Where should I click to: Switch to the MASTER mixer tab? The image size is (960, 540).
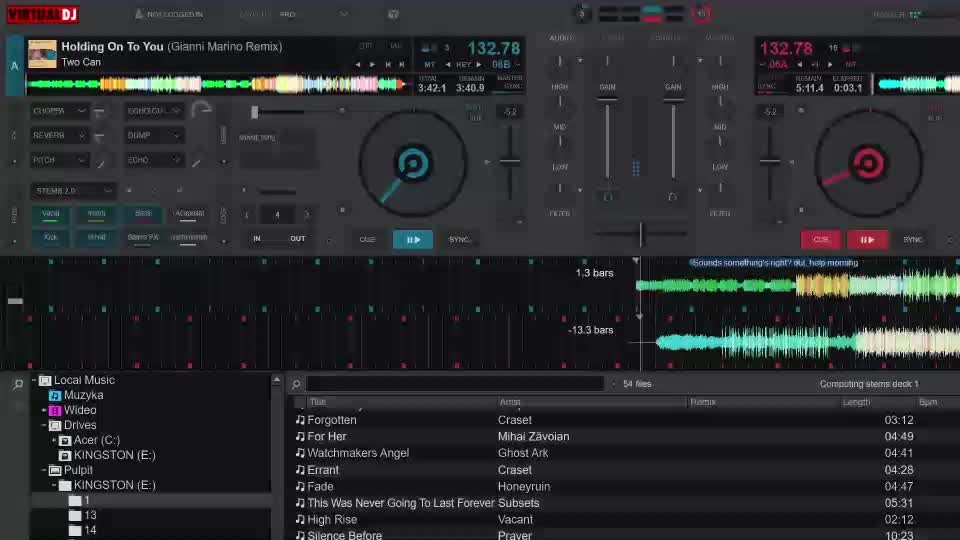(719, 38)
